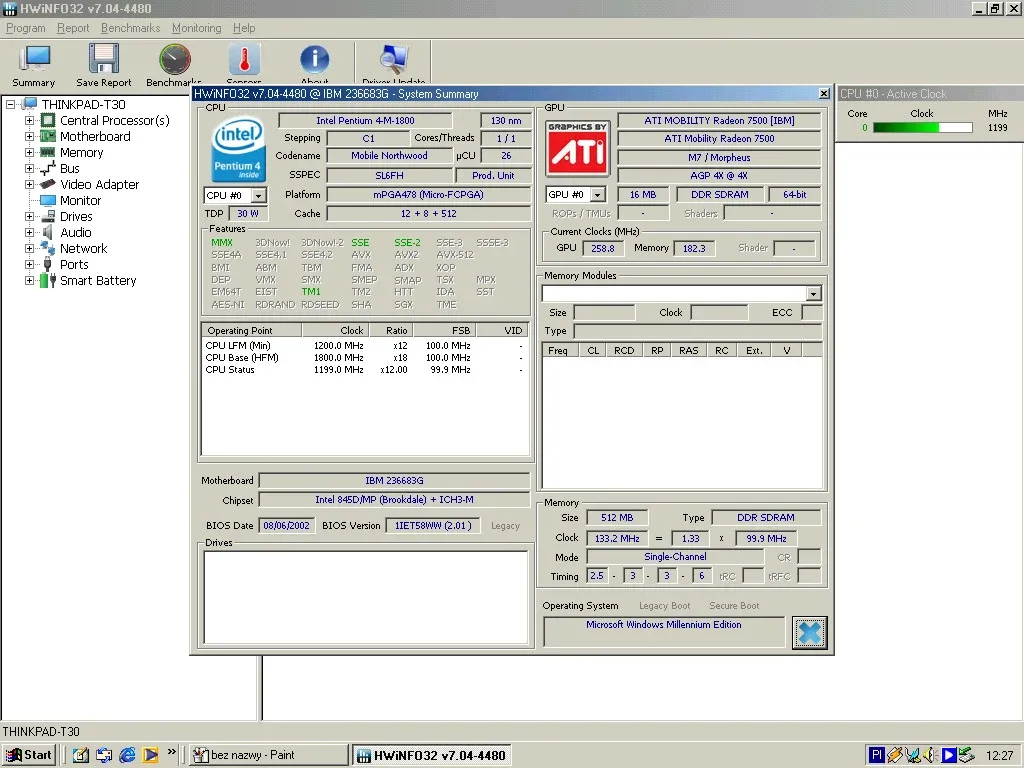Open Internet Explorer quick launch icon
The width and height of the screenshot is (1024, 768).
click(127, 755)
